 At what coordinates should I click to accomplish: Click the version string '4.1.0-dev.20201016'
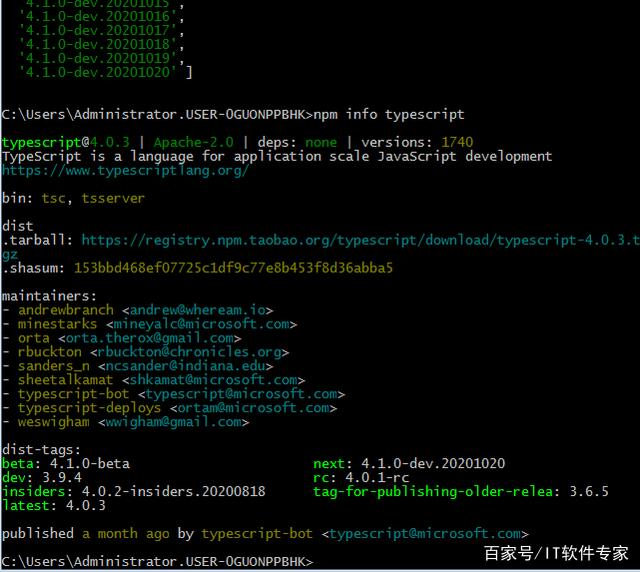98,16
